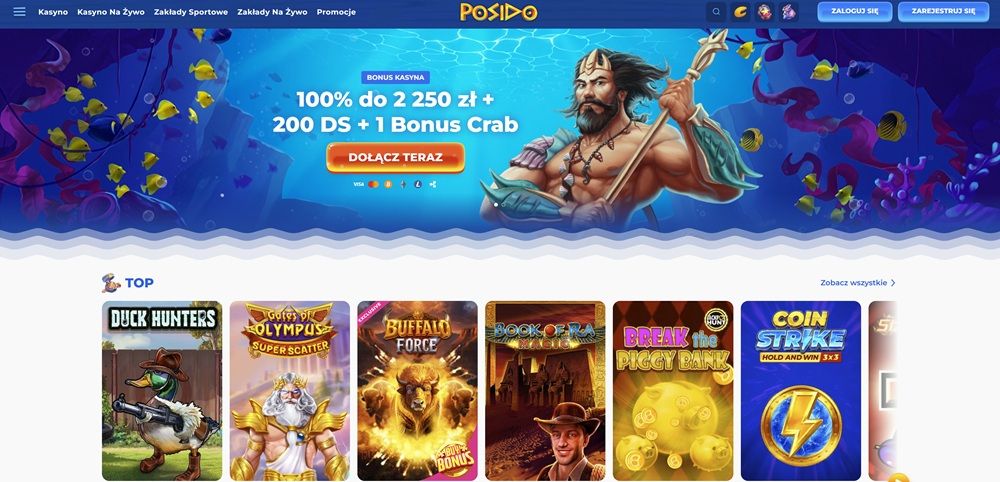The image size is (1000, 482).
Task: Open the hamburger menu
Action: pos(20,11)
